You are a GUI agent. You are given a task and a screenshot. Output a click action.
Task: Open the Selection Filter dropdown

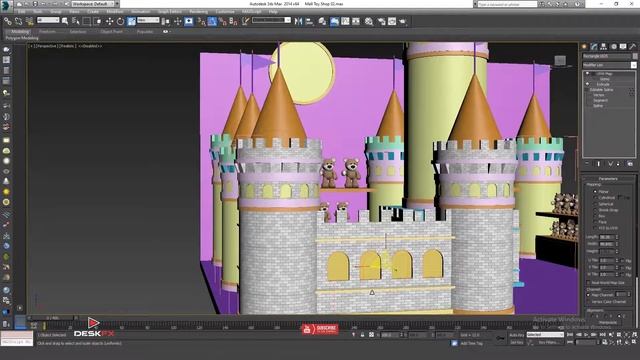[48, 20]
